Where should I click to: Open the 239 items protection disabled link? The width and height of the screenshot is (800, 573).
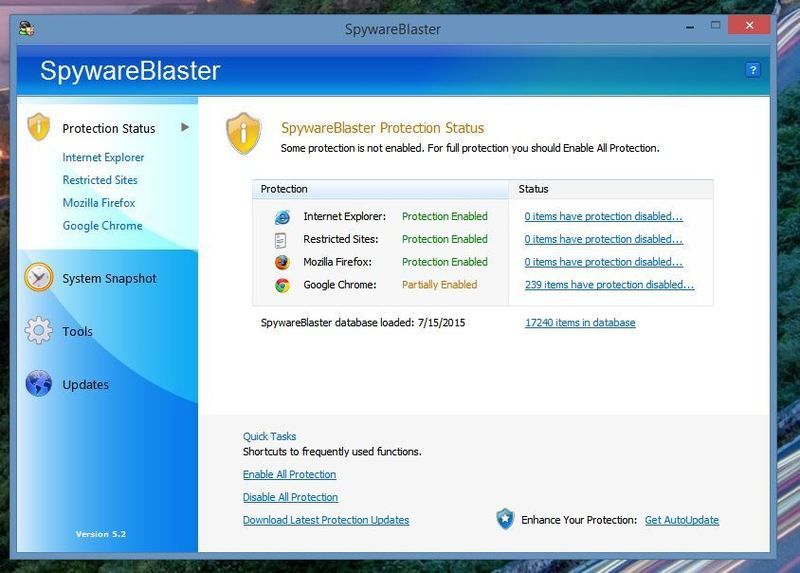click(x=609, y=285)
